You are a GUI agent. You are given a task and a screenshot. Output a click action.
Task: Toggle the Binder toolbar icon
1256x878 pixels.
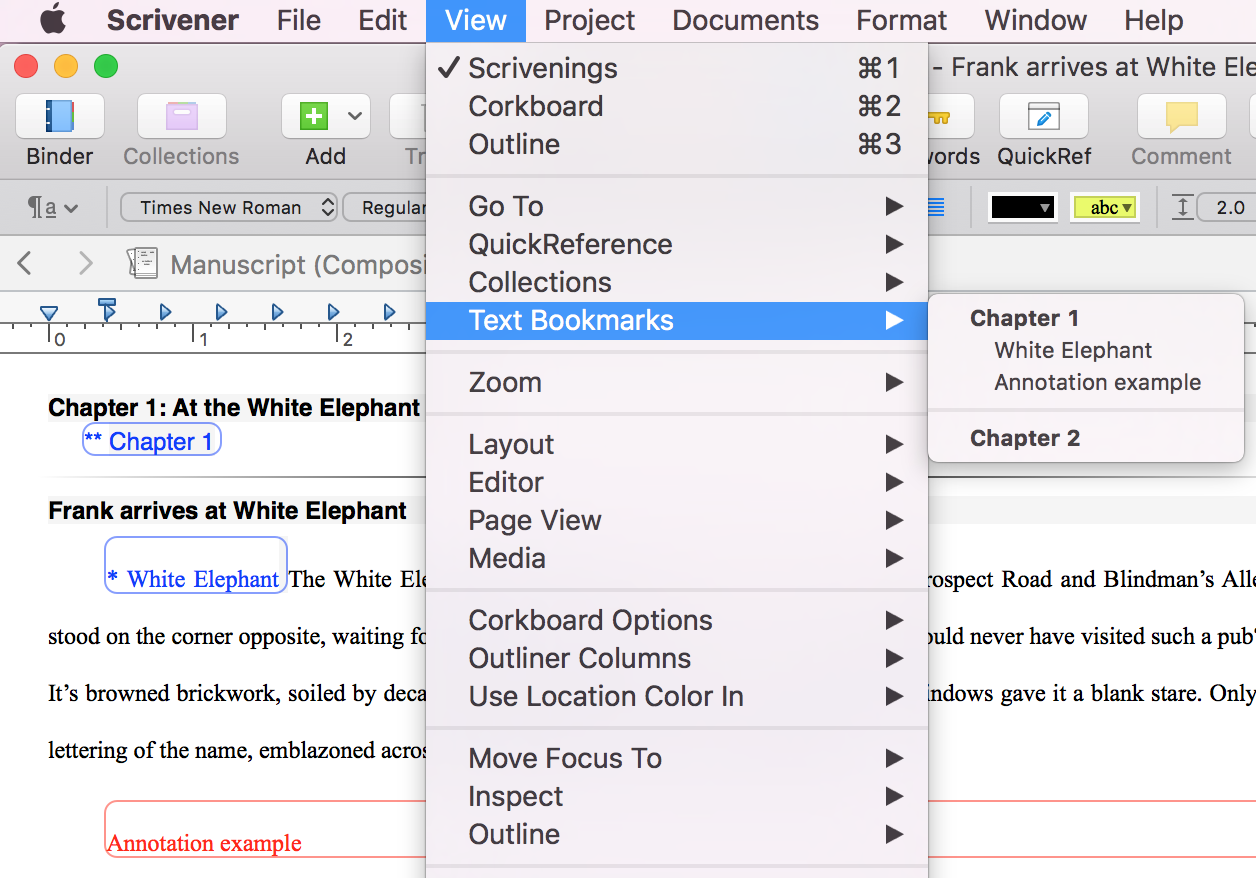(60, 117)
